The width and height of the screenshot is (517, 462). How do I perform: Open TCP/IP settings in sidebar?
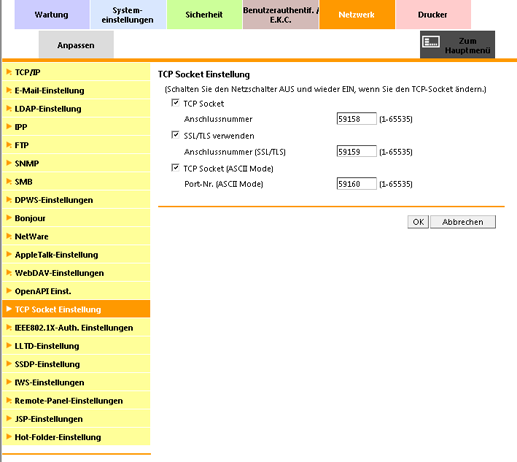[x=76, y=72]
